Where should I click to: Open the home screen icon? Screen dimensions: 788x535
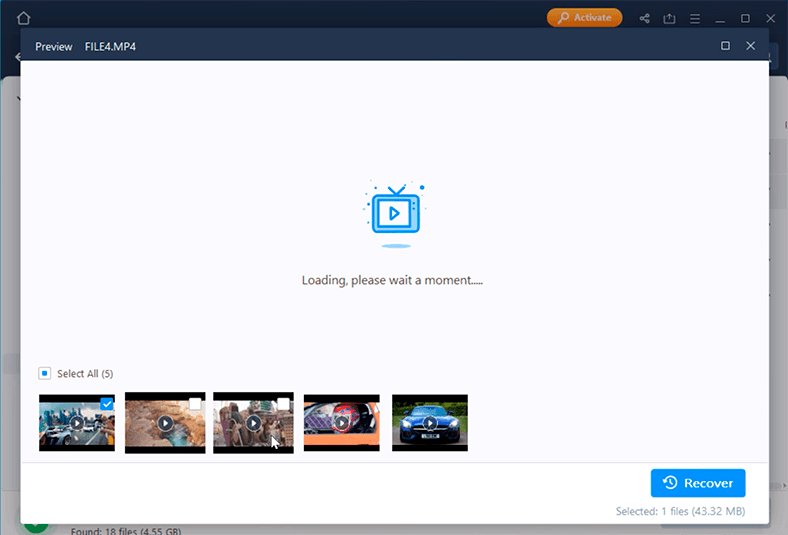(23, 18)
